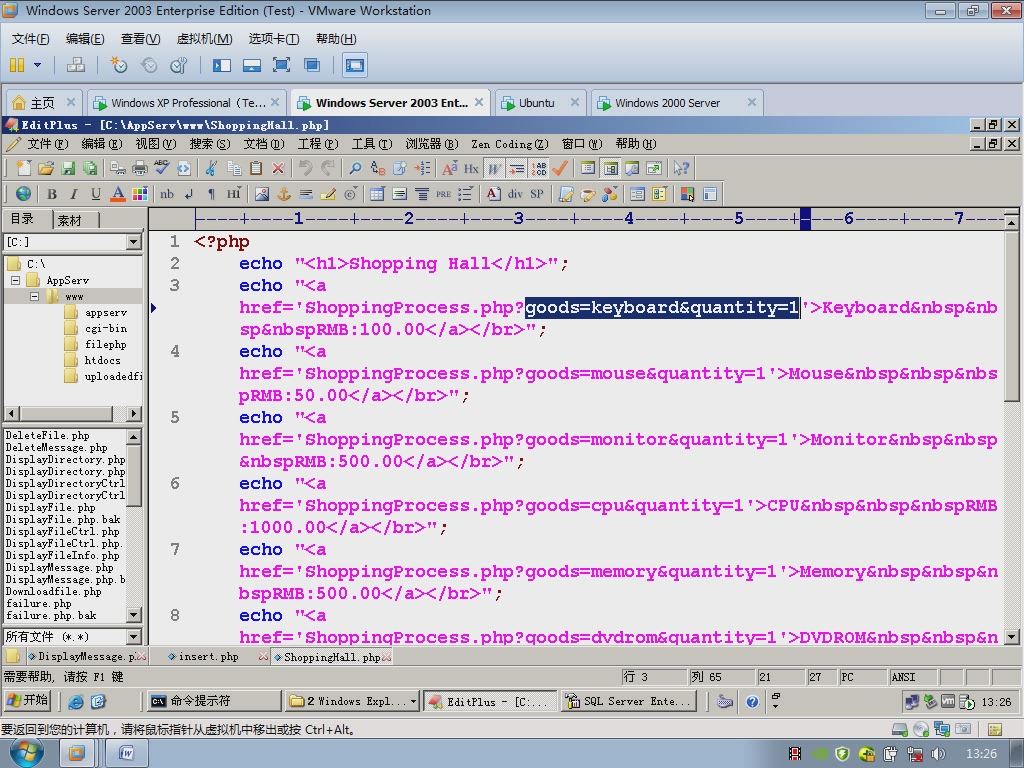Toggle the auto indent toolbar button
This screenshot has height=768, width=1024.
[517, 168]
